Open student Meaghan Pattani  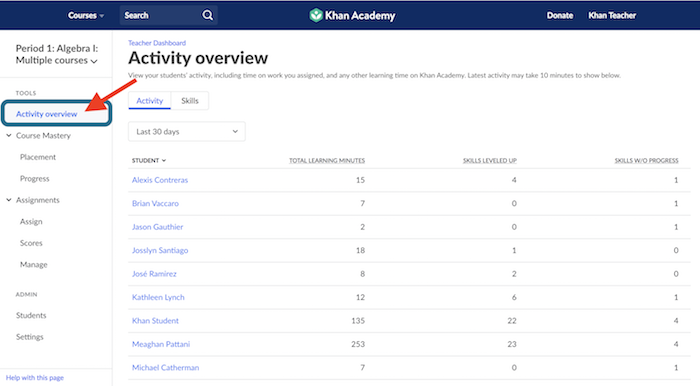pyautogui.click(x=161, y=344)
